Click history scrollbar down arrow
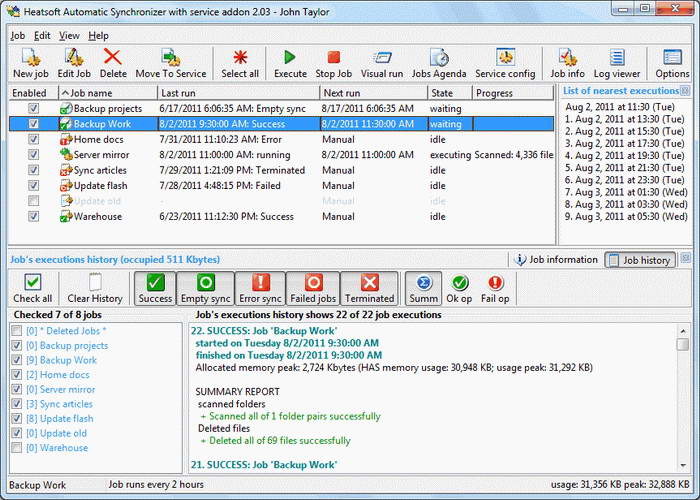Image resolution: width=700 pixels, height=500 pixels. point(683,465)
